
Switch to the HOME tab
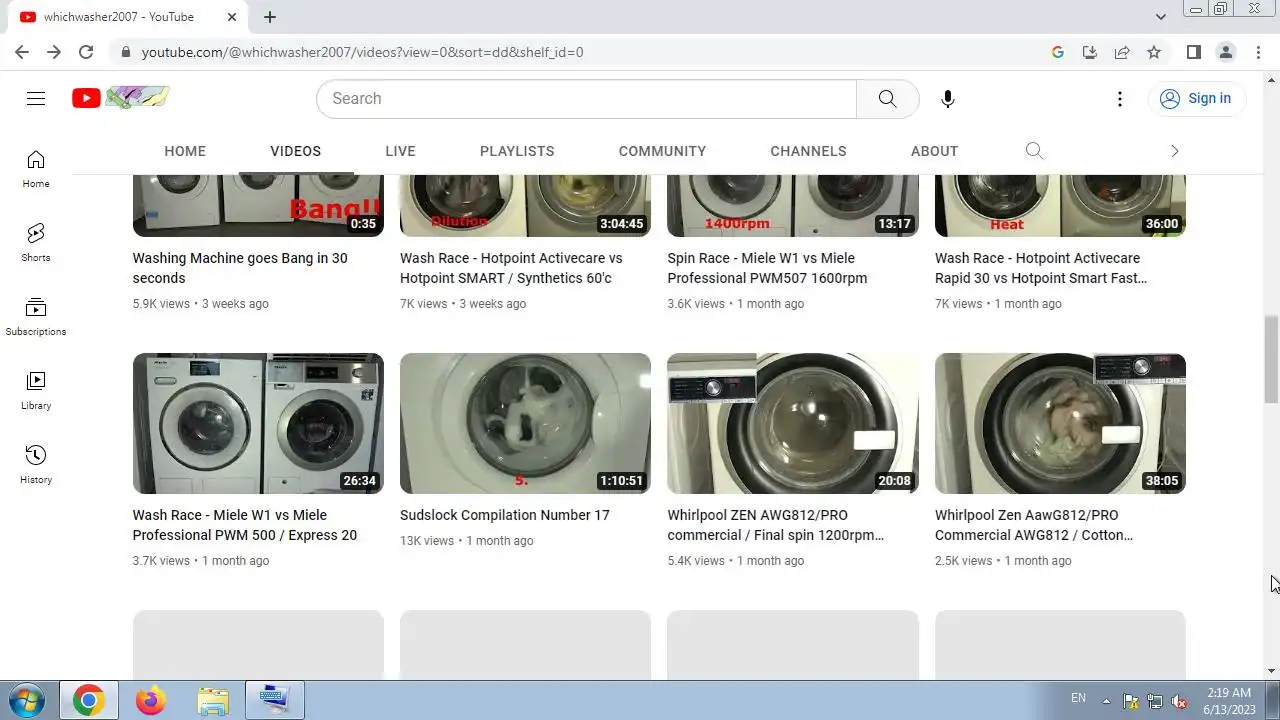coord(185,151)
